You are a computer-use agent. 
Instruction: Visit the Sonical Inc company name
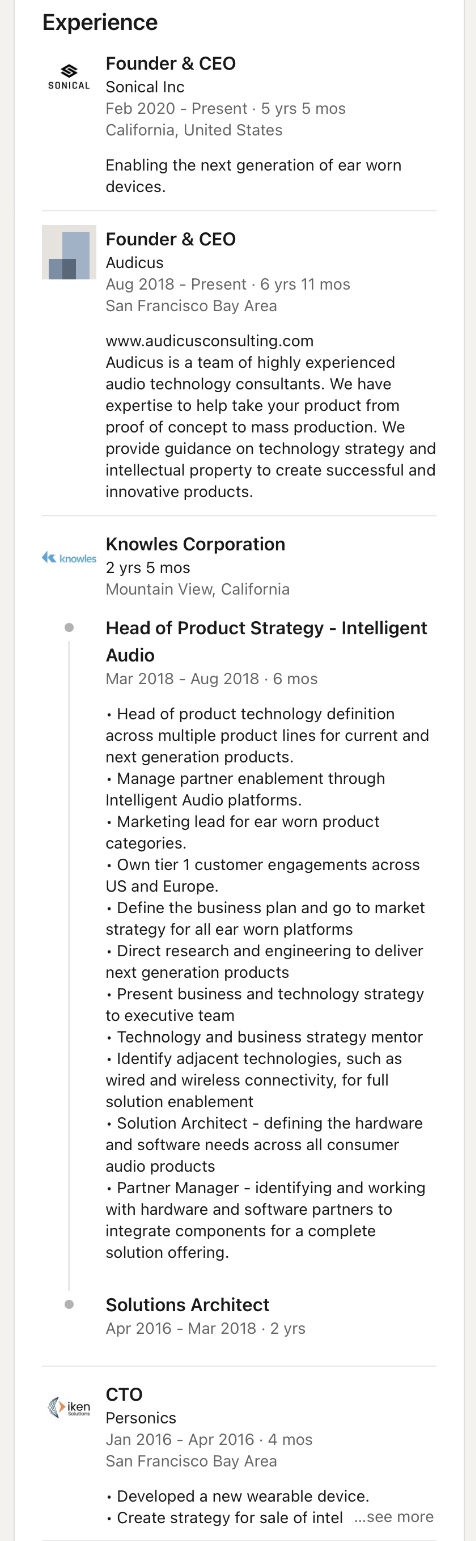click(145, 87)
